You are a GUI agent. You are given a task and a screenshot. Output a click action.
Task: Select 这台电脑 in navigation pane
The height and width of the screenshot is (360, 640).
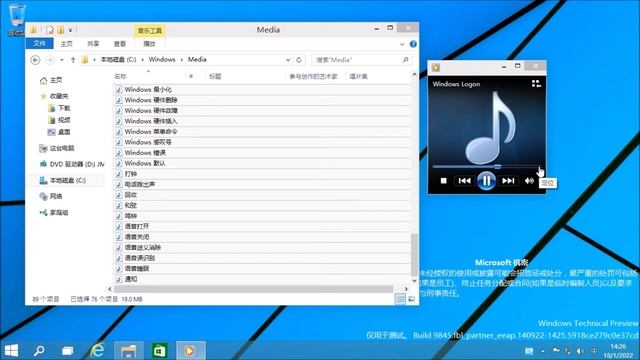pyautogui.click(x=57, y=148)
